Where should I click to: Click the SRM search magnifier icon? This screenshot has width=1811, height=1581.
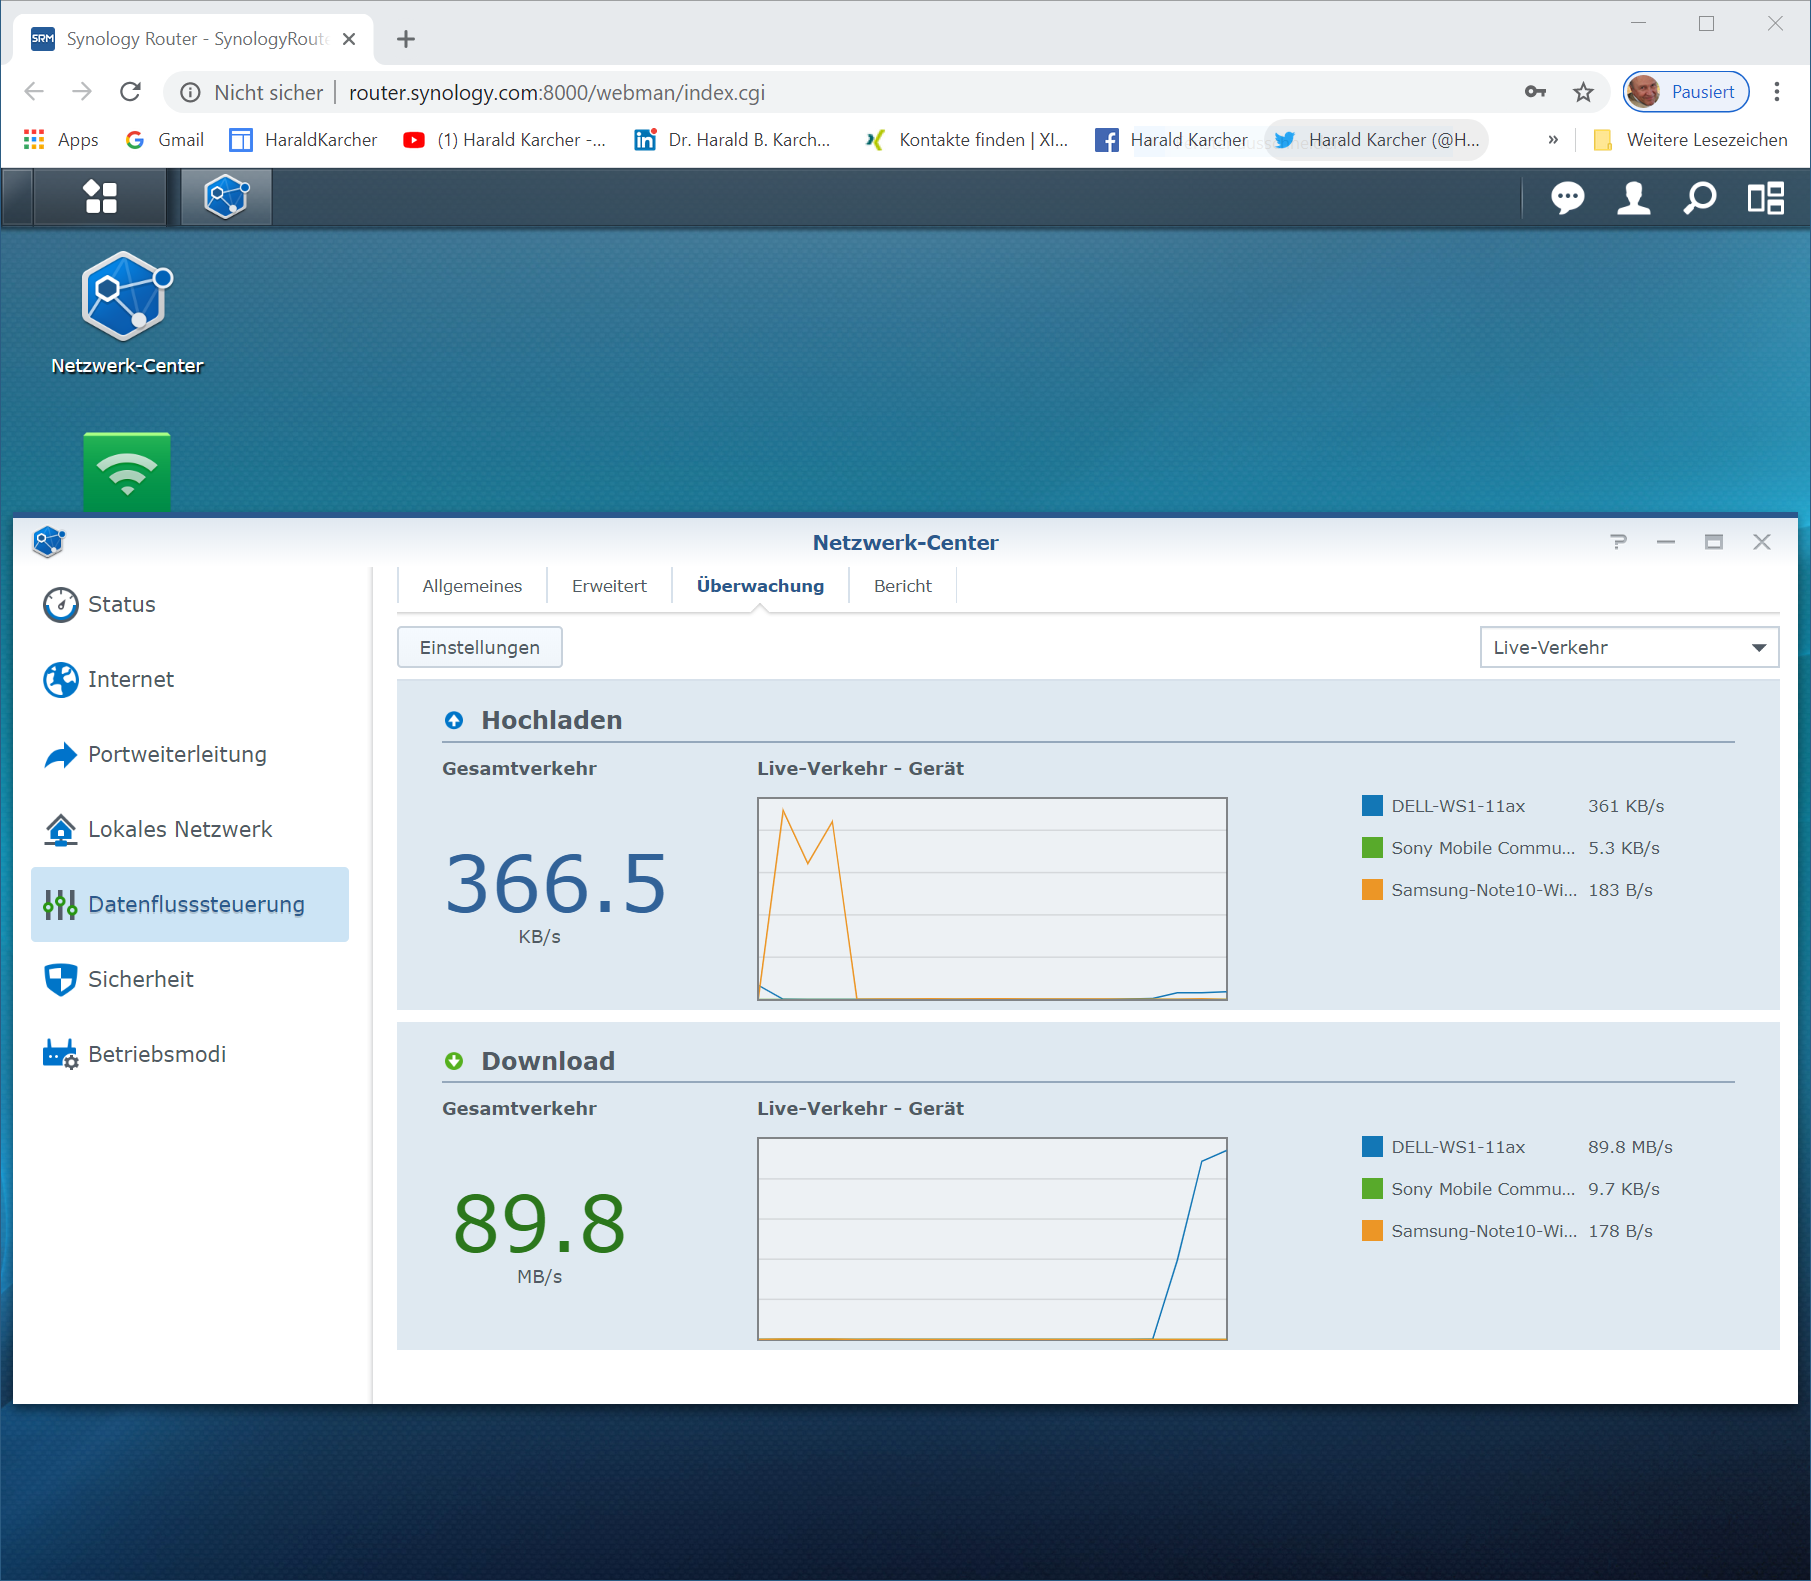click(x=1699, y=198)
